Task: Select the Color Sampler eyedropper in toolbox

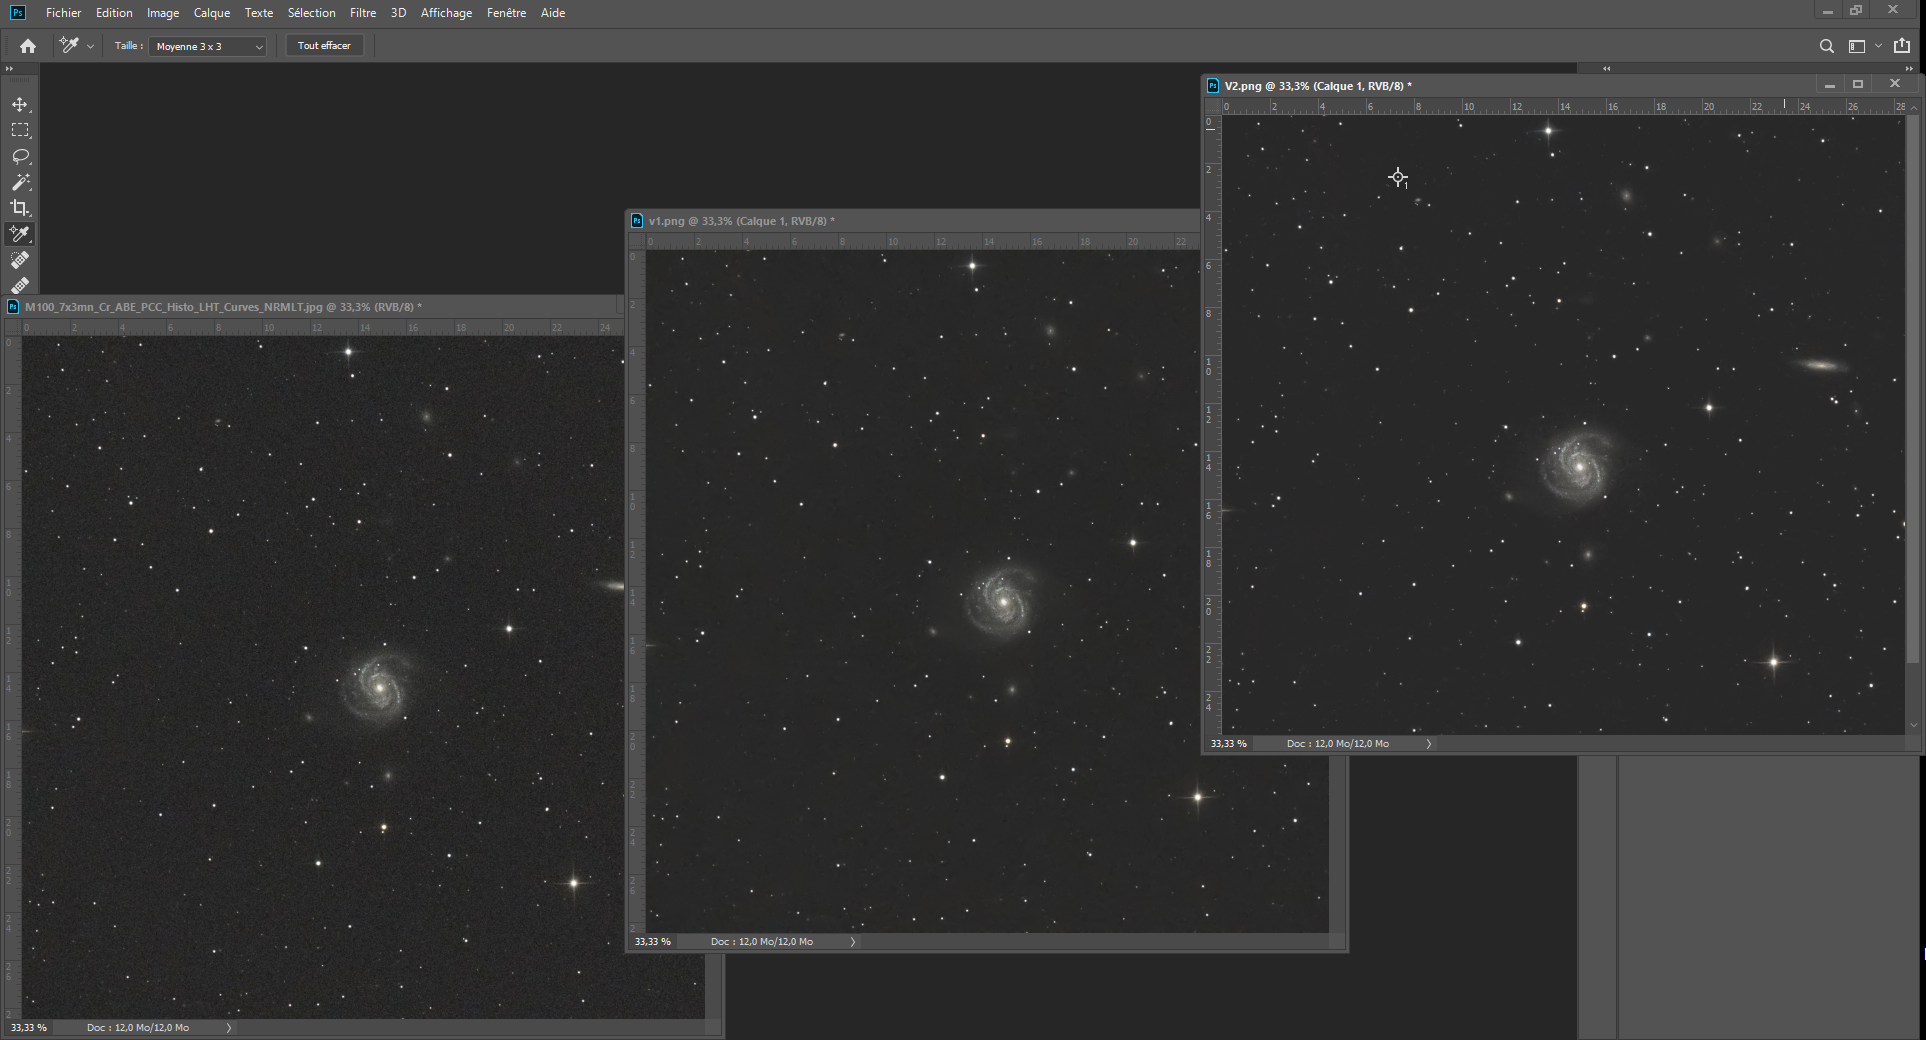Action: 20,234
